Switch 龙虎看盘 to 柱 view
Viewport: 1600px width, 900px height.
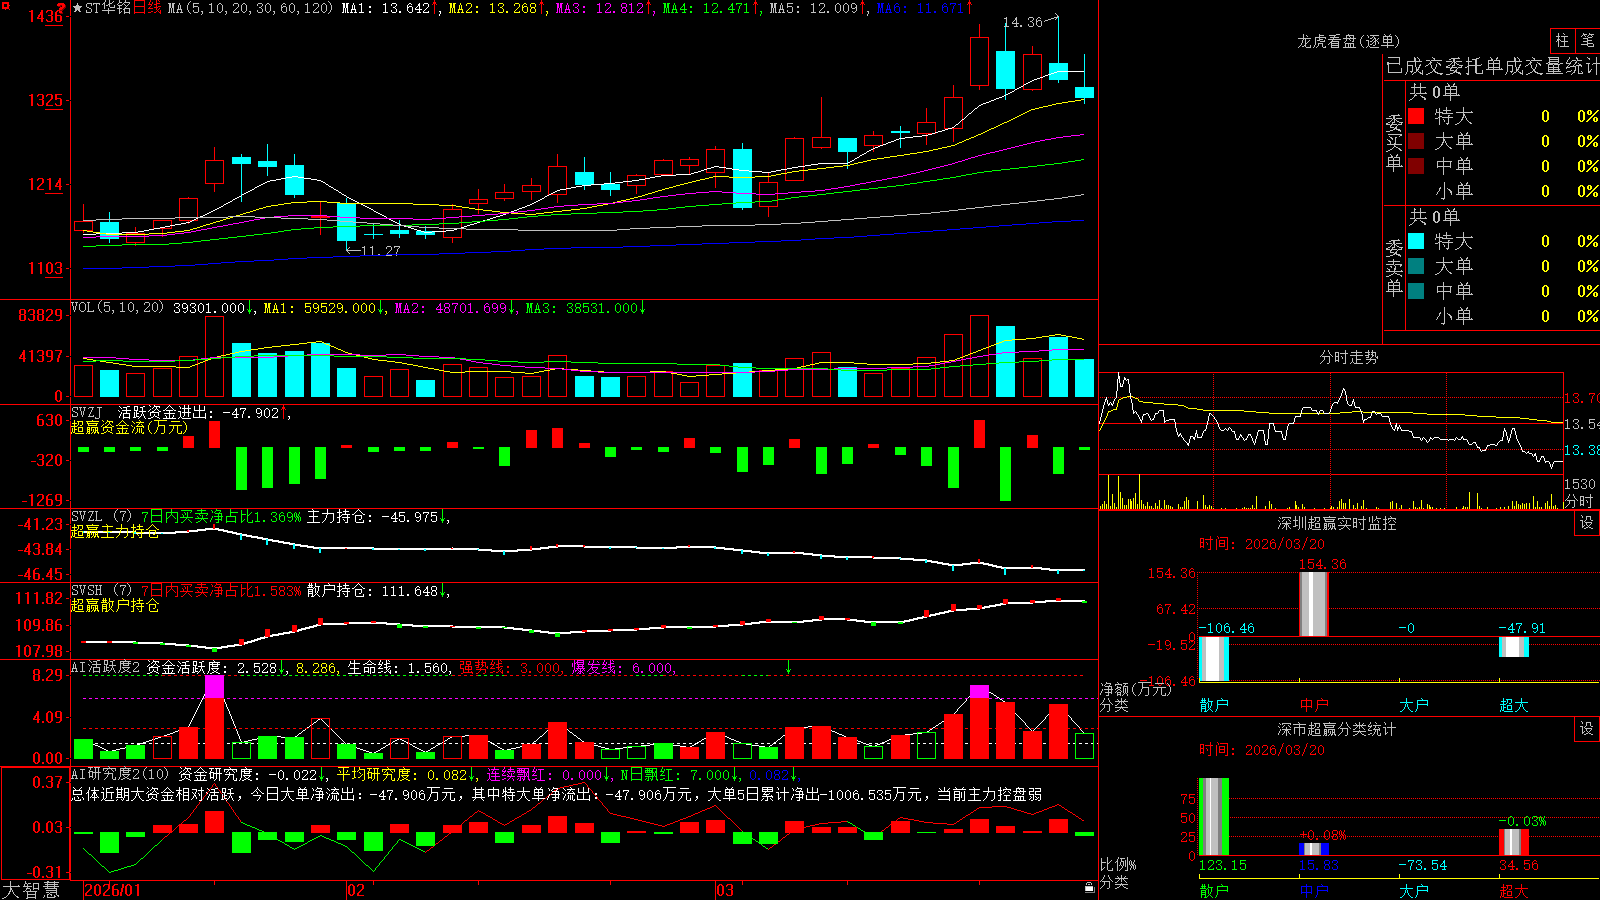(1562, 40)
